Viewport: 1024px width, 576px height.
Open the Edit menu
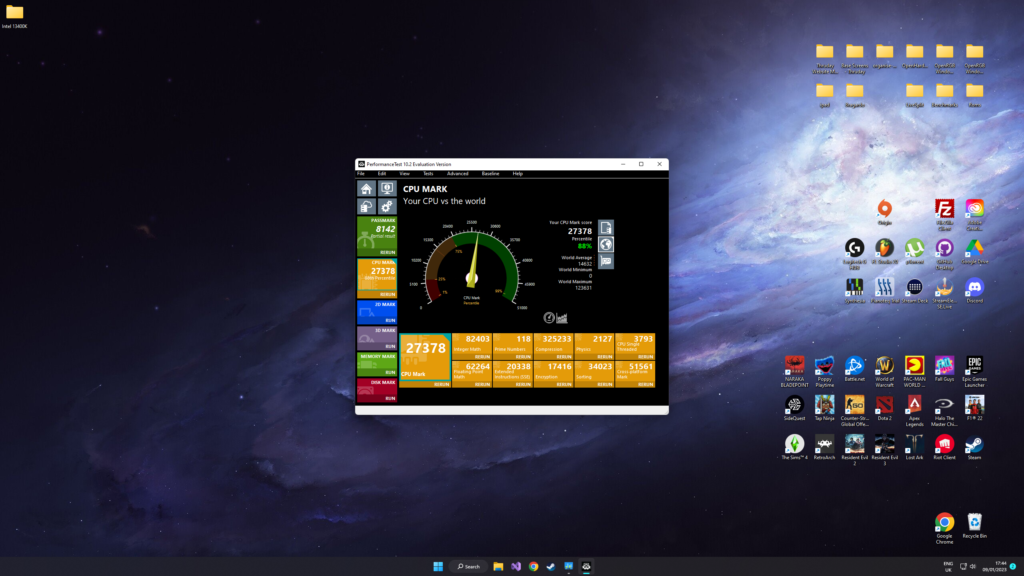pyautogui.click(x=382, y=174)
